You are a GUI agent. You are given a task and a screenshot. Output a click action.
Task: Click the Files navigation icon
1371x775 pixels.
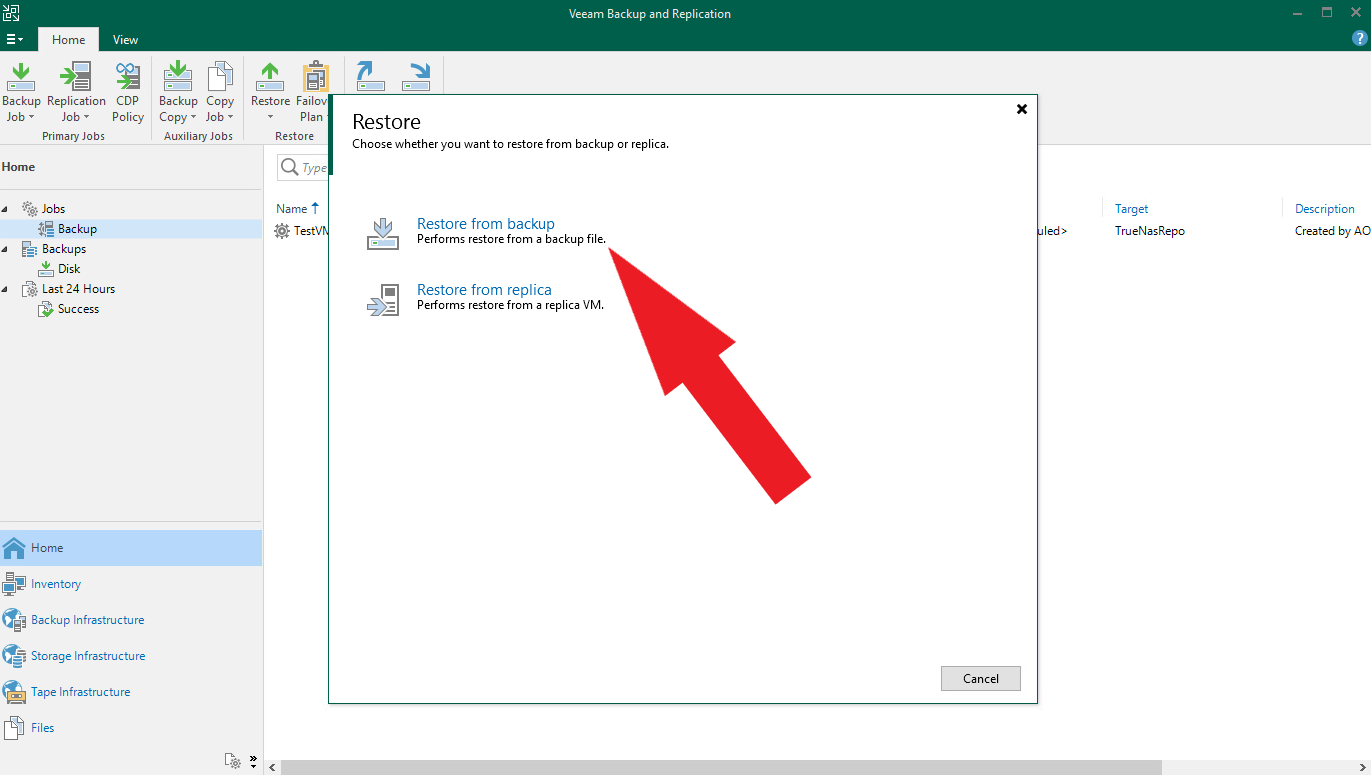(x=14, y=728)
